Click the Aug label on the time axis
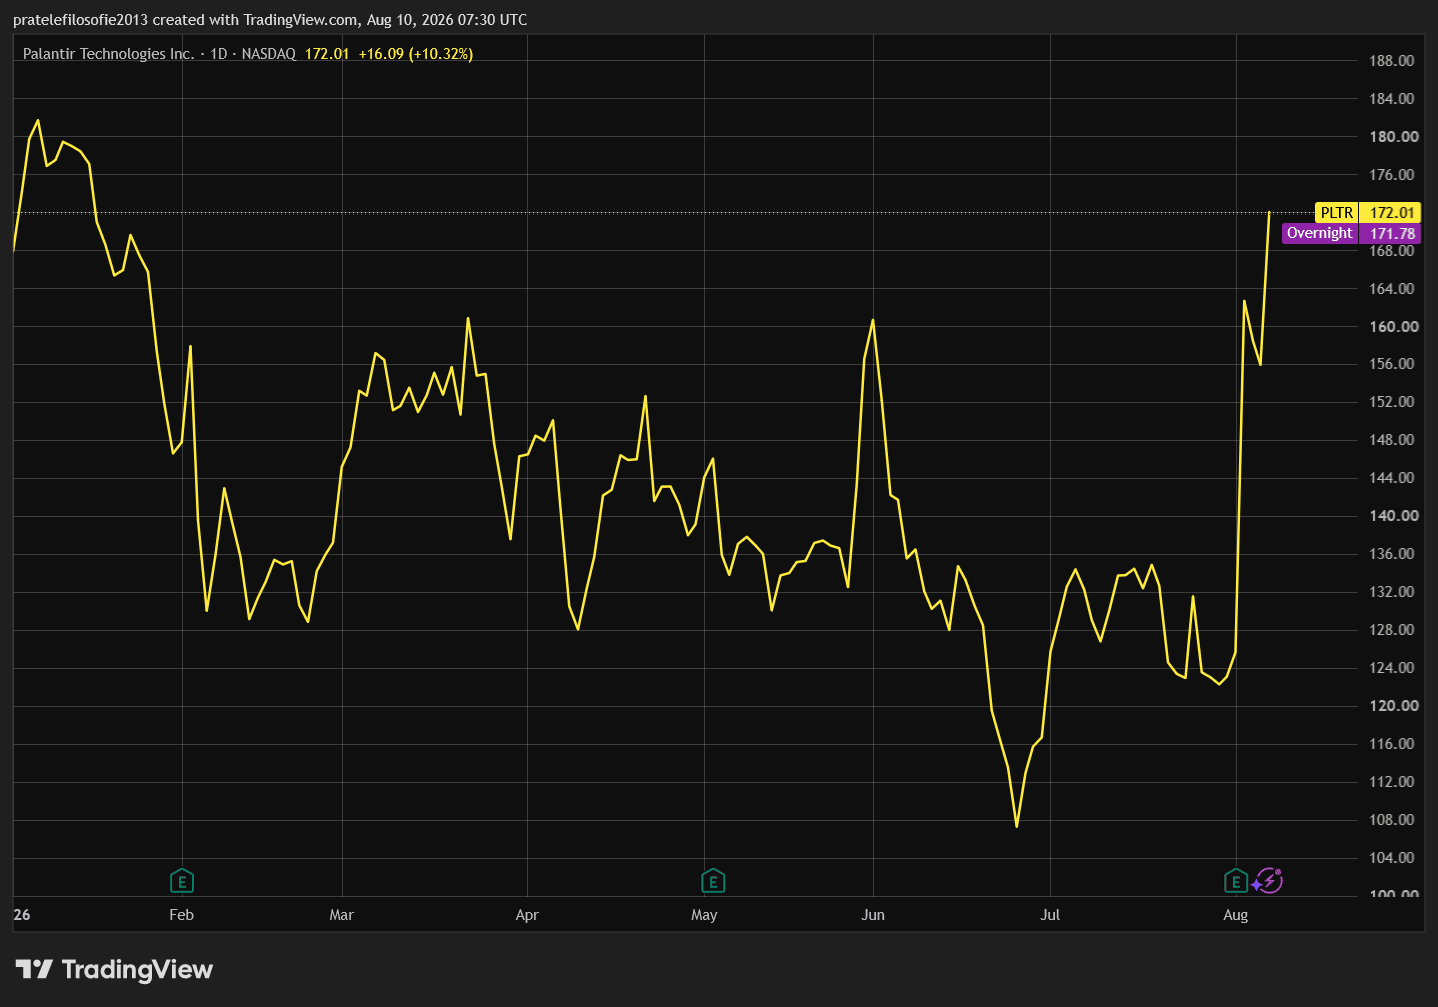The height and width of the screenshot is (1007, 1438). [x=1236, y=915]
